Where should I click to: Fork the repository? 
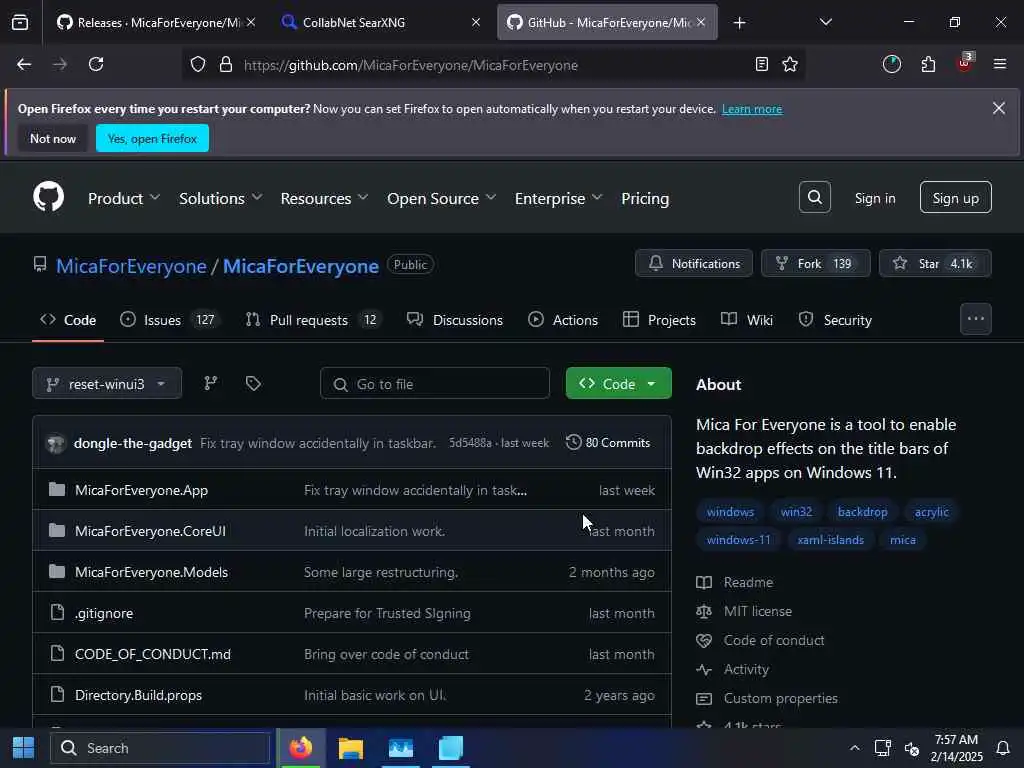coord(816,263)
